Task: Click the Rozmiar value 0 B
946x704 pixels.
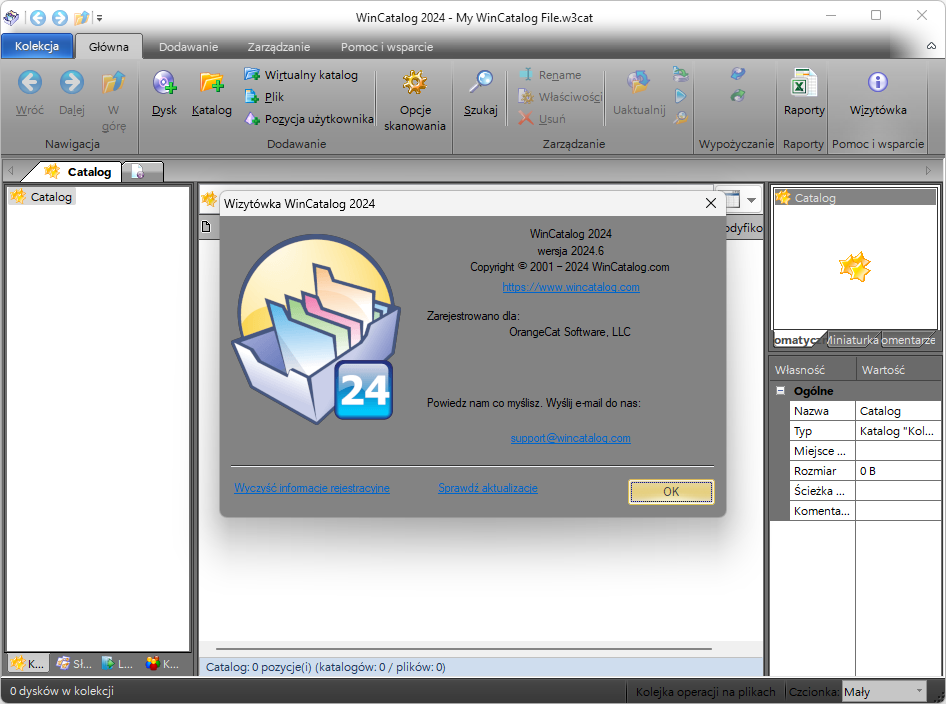Action: tap(898, 471)
